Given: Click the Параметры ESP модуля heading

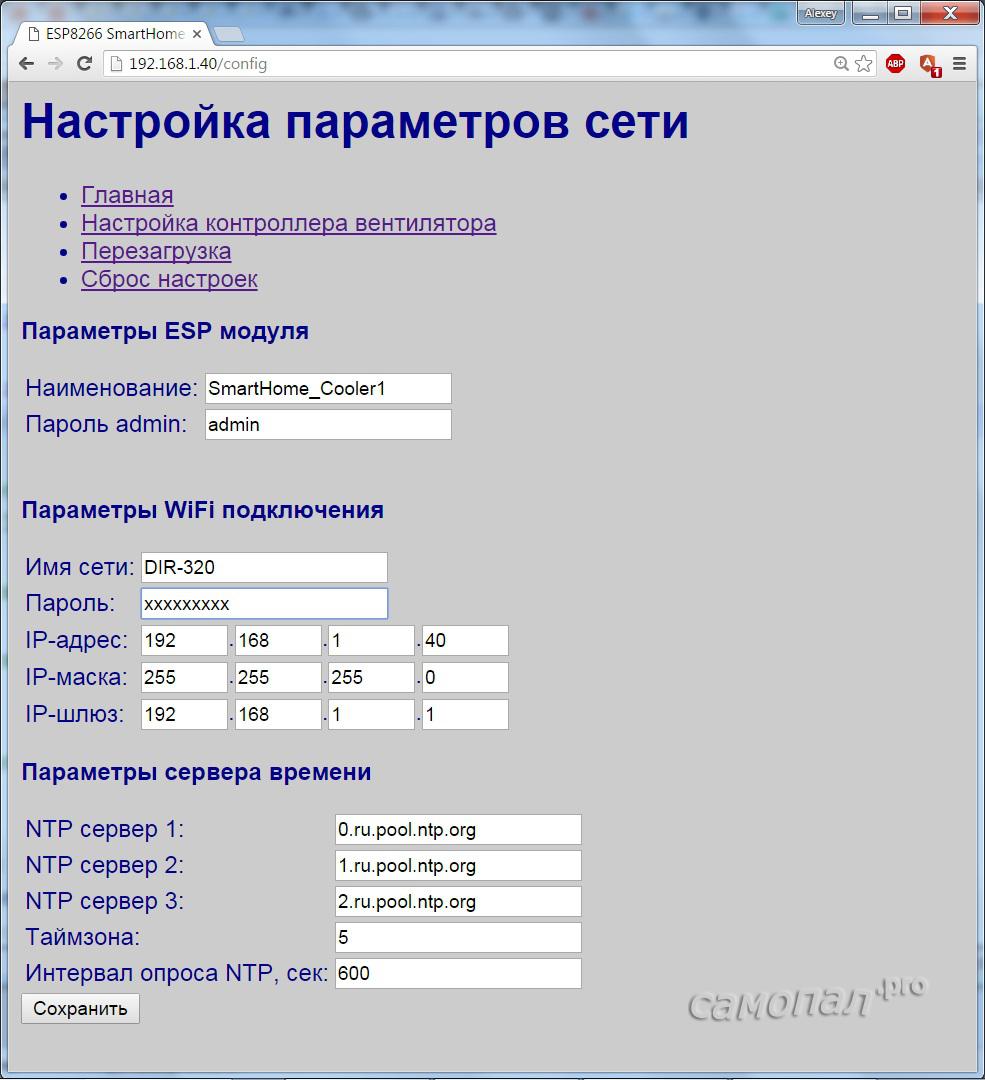Looking at the screenshot, I should pyautogui.click(x=165, y=331).
